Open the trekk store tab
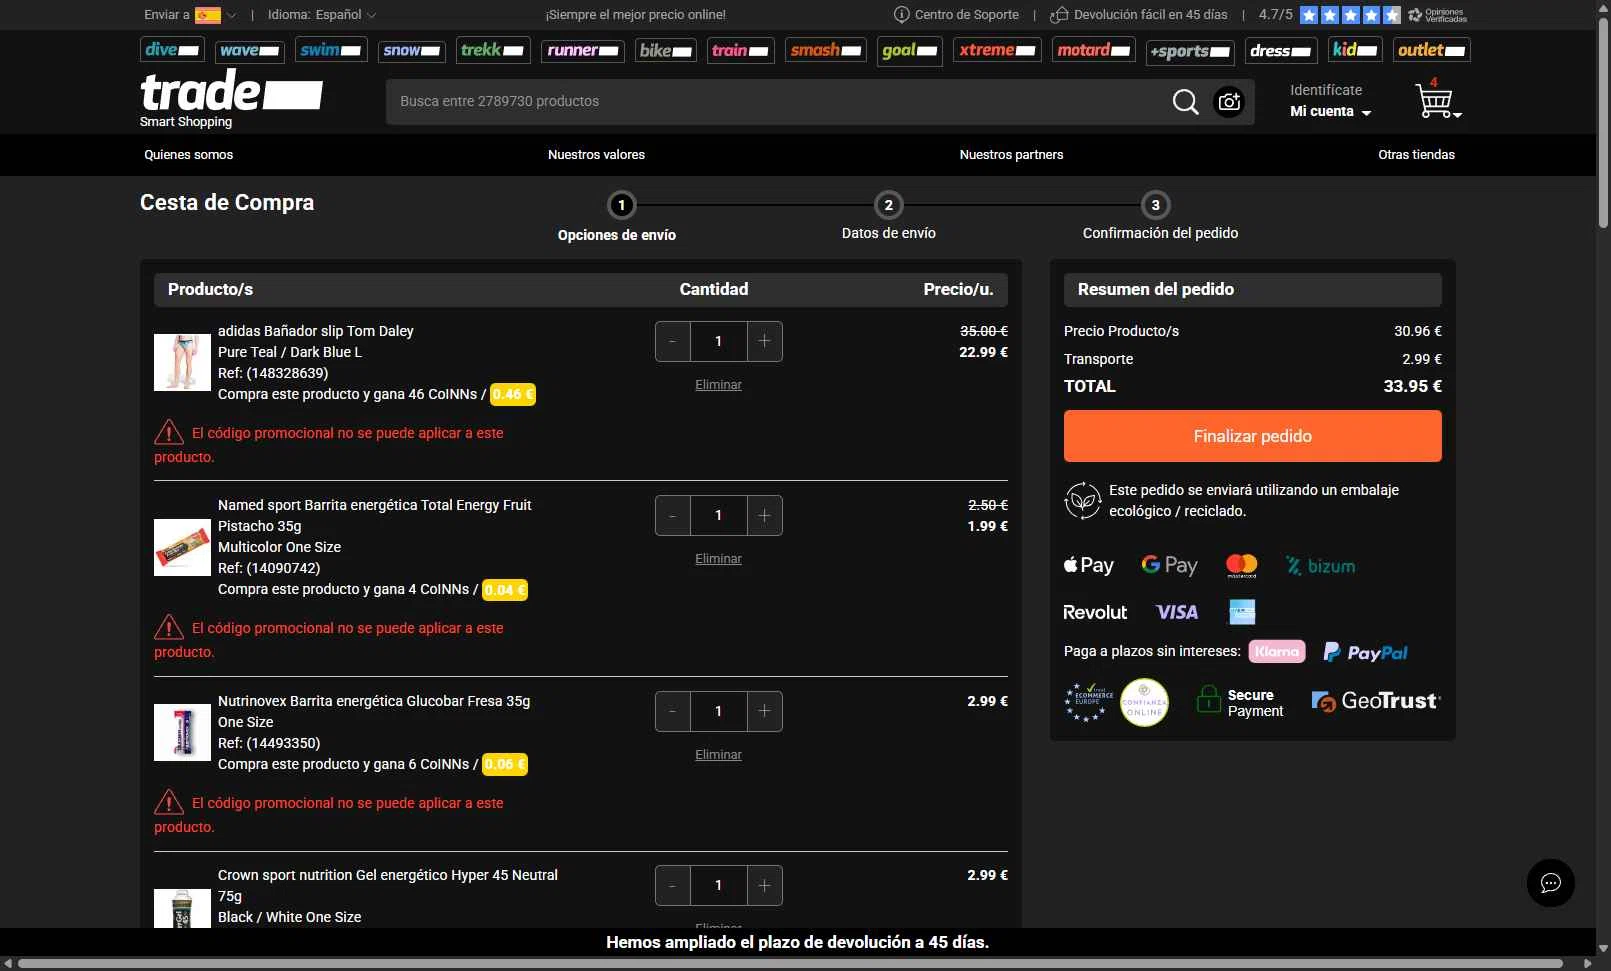Viewport: 1611px width, 971px height. pos(492,50)
